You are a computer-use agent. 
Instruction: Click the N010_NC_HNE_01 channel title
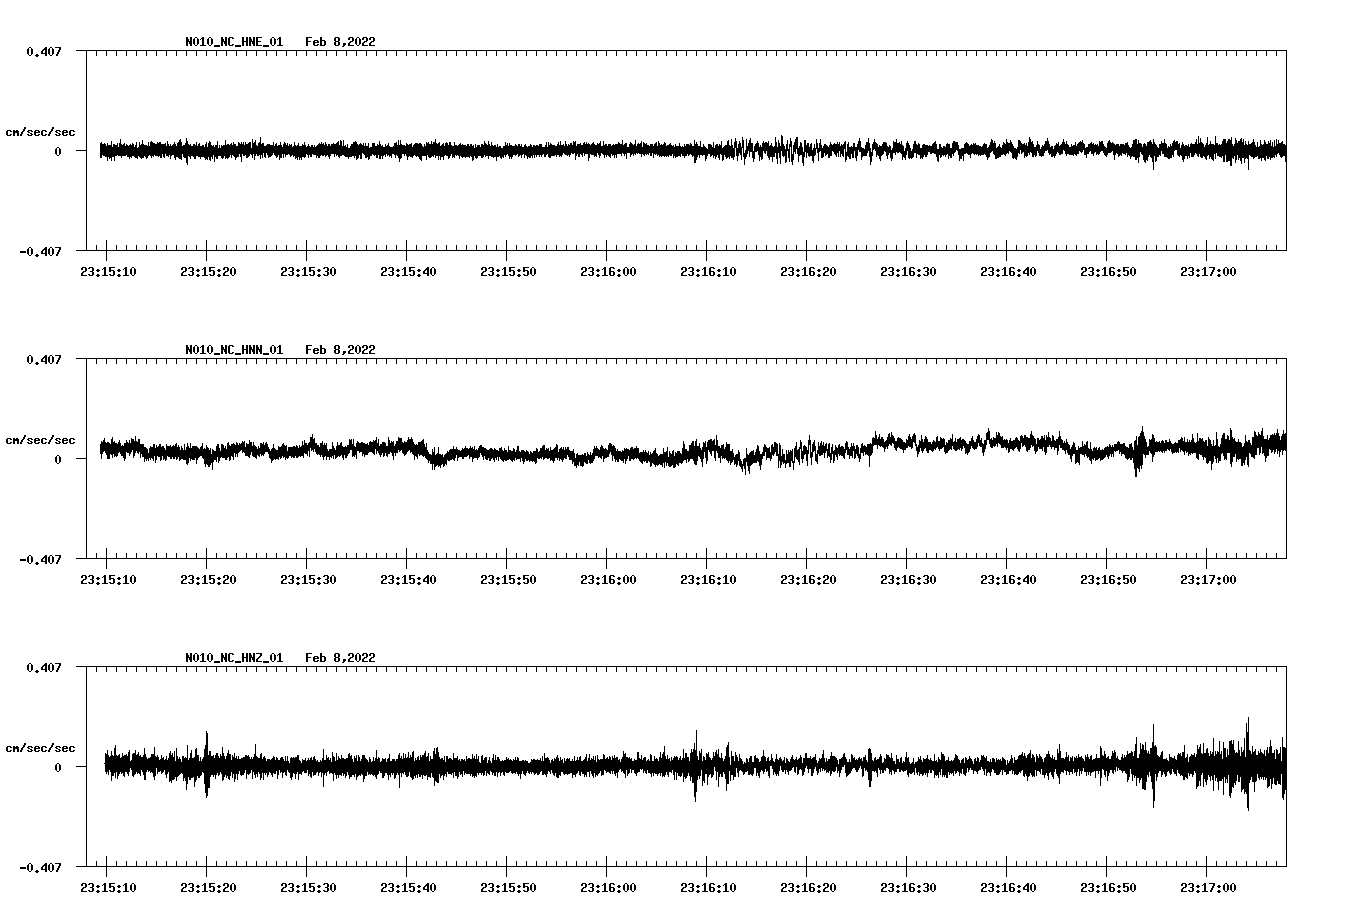234,42
